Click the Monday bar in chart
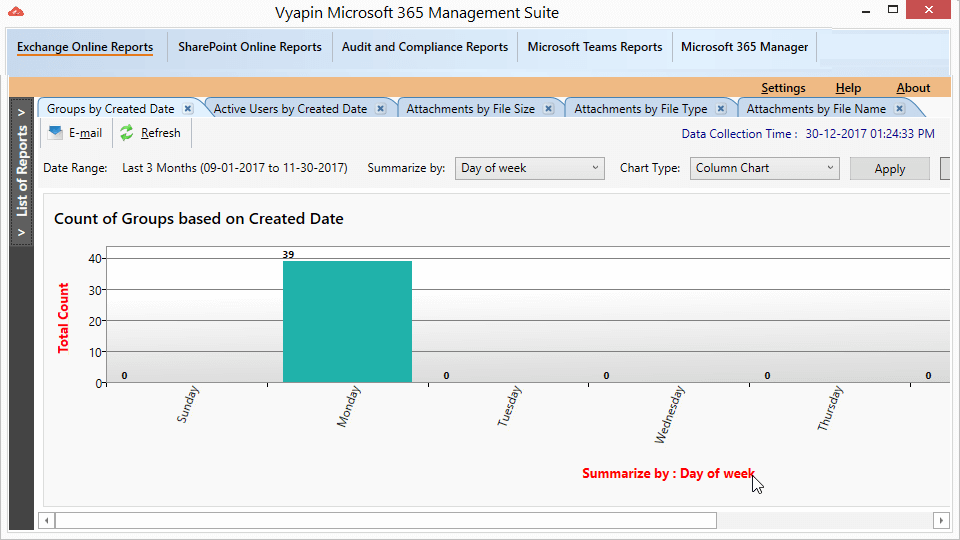 click(x=347, y=322)
